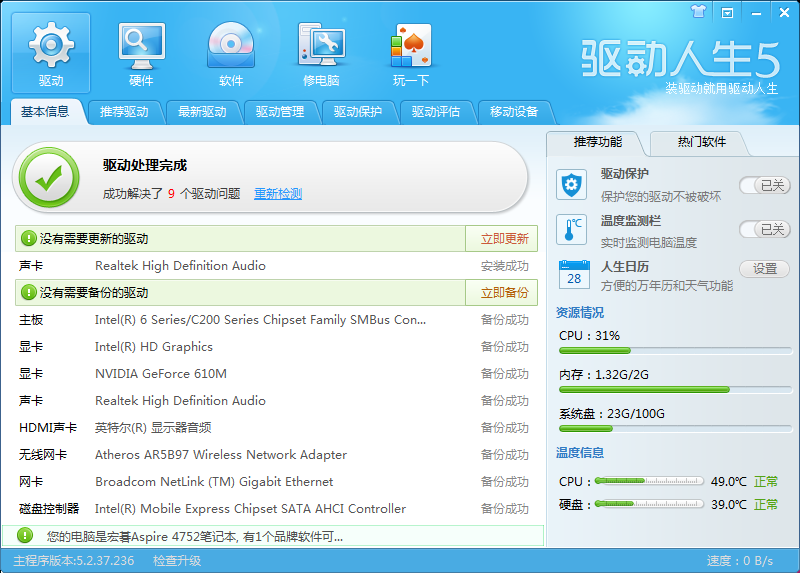Switch to the 移动设备 tab

pos(514,112)
